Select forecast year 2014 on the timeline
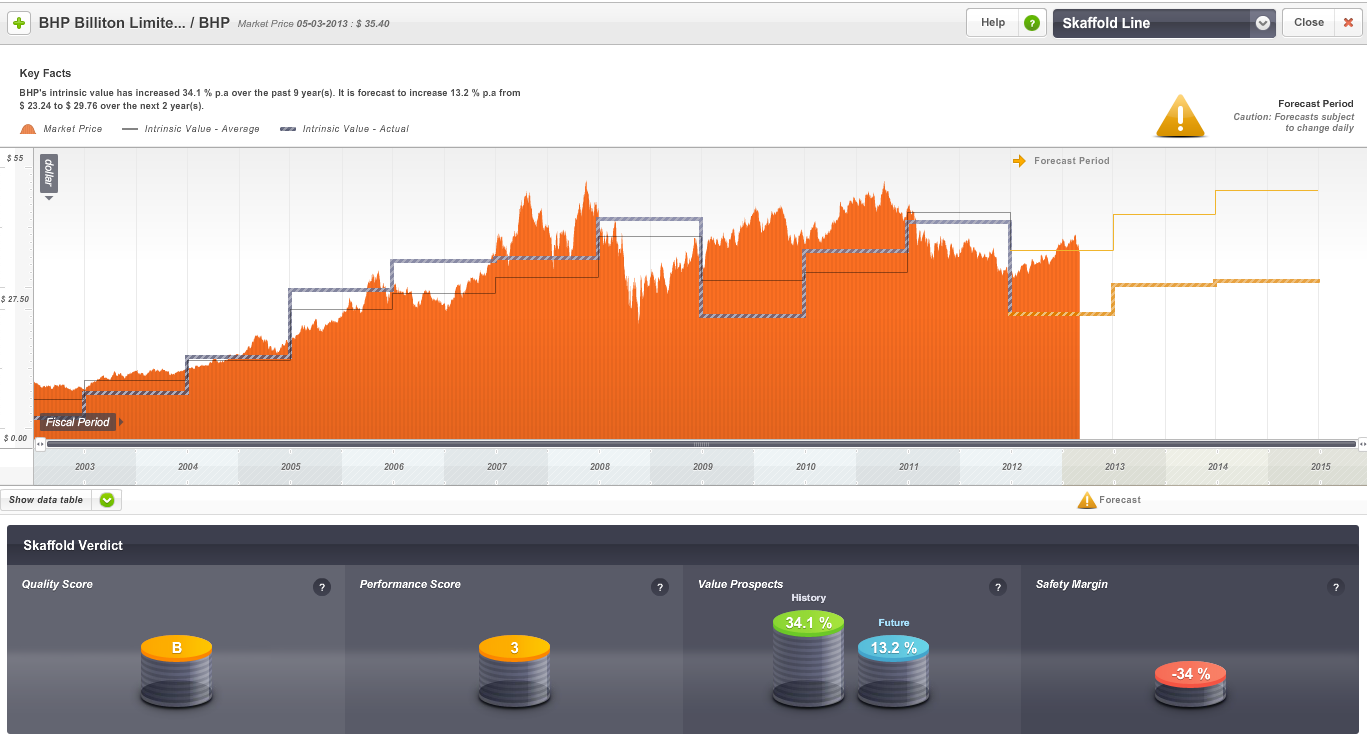1367x741 pixels. [1218, 467]
